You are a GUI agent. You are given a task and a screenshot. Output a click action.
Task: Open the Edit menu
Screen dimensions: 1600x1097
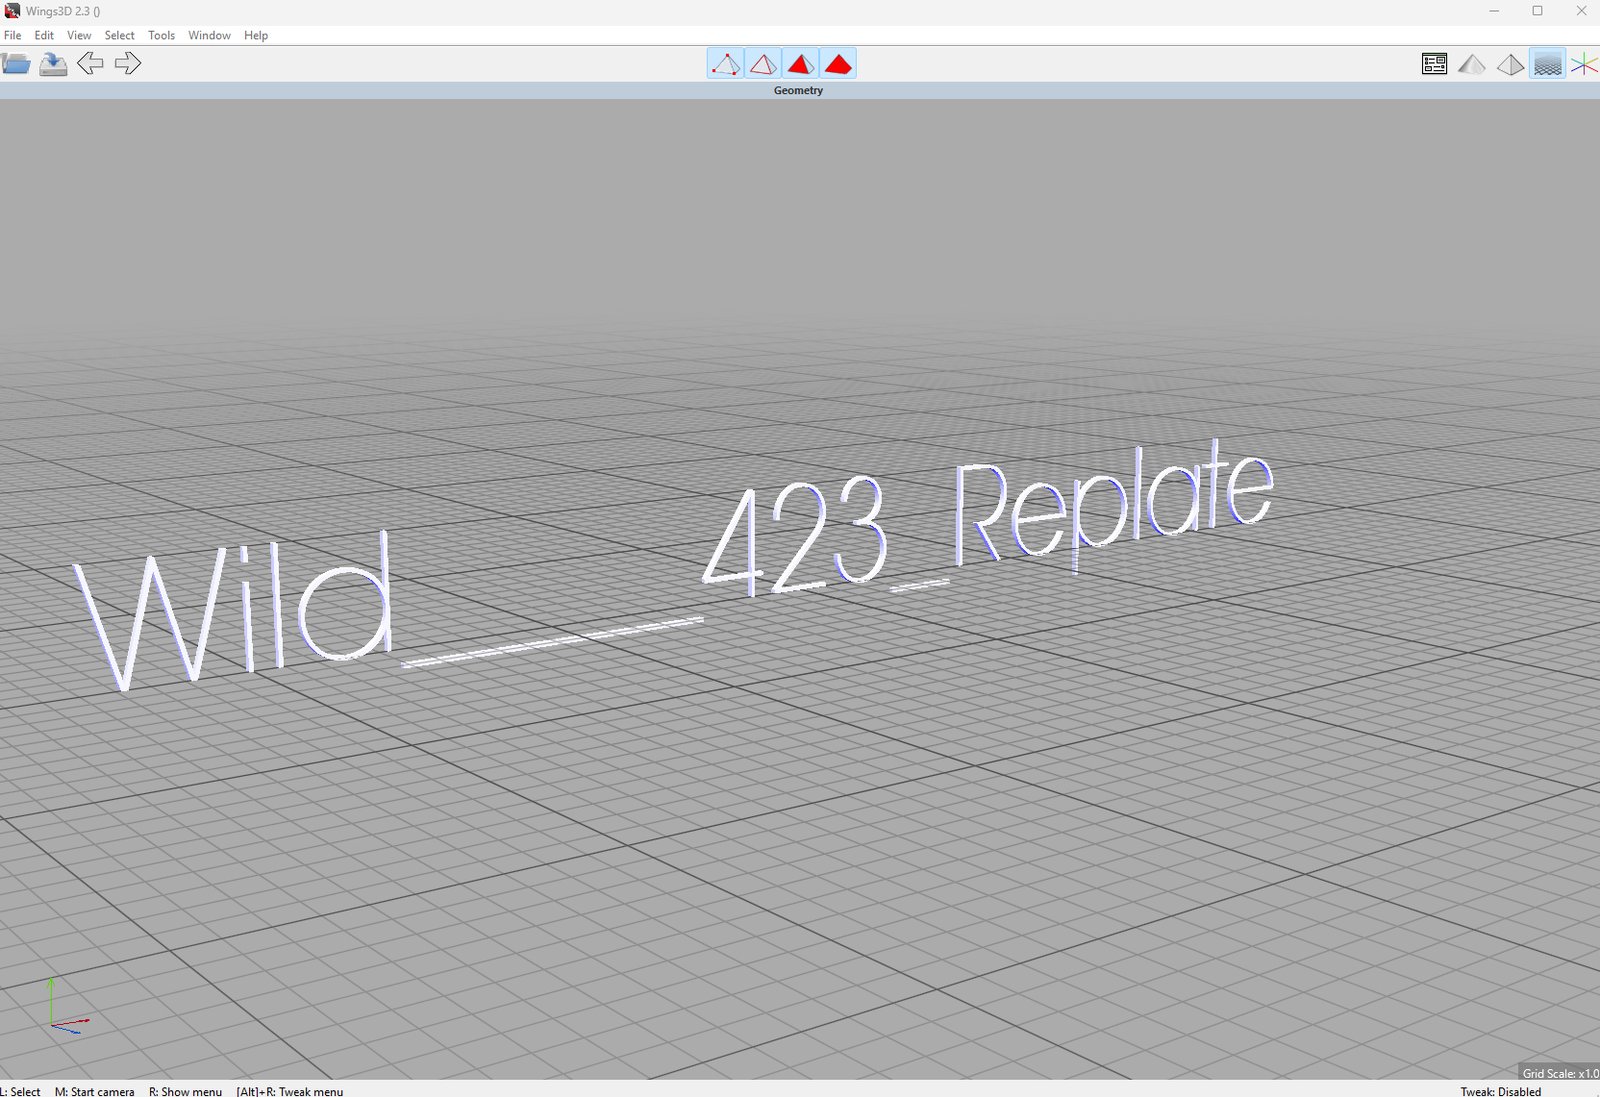(x=44, y=35)
